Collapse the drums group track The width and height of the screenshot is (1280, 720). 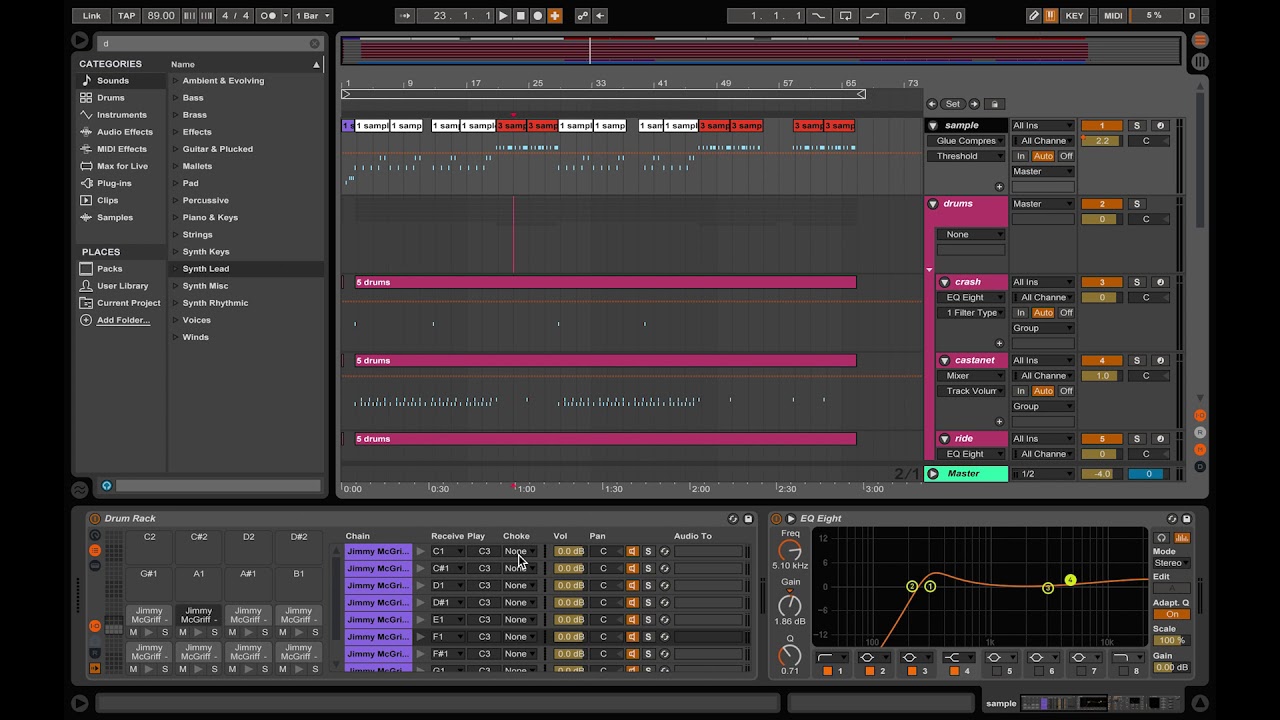point(933,204)
